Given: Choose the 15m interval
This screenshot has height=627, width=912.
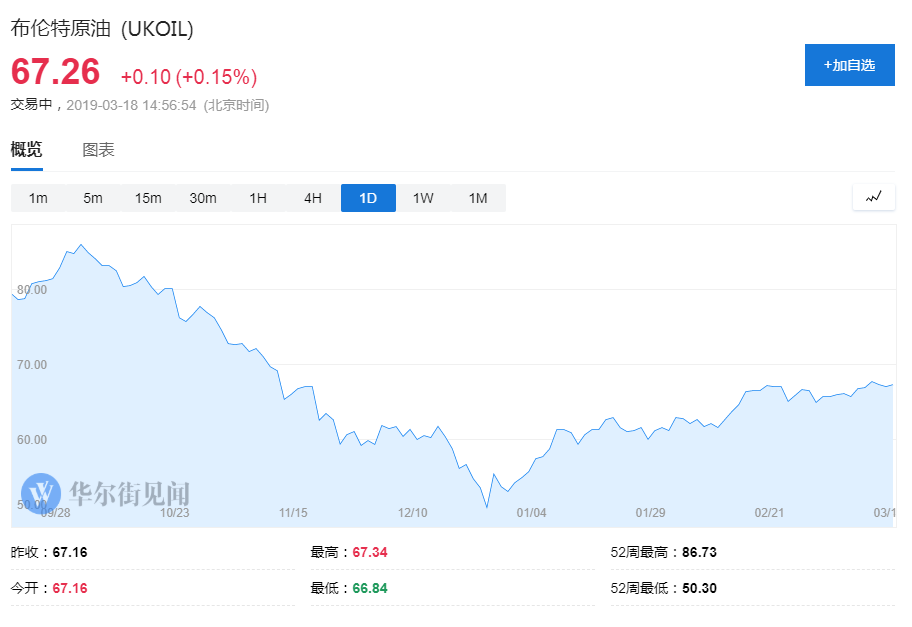Looking at the screenshot, I should point(148,198).
